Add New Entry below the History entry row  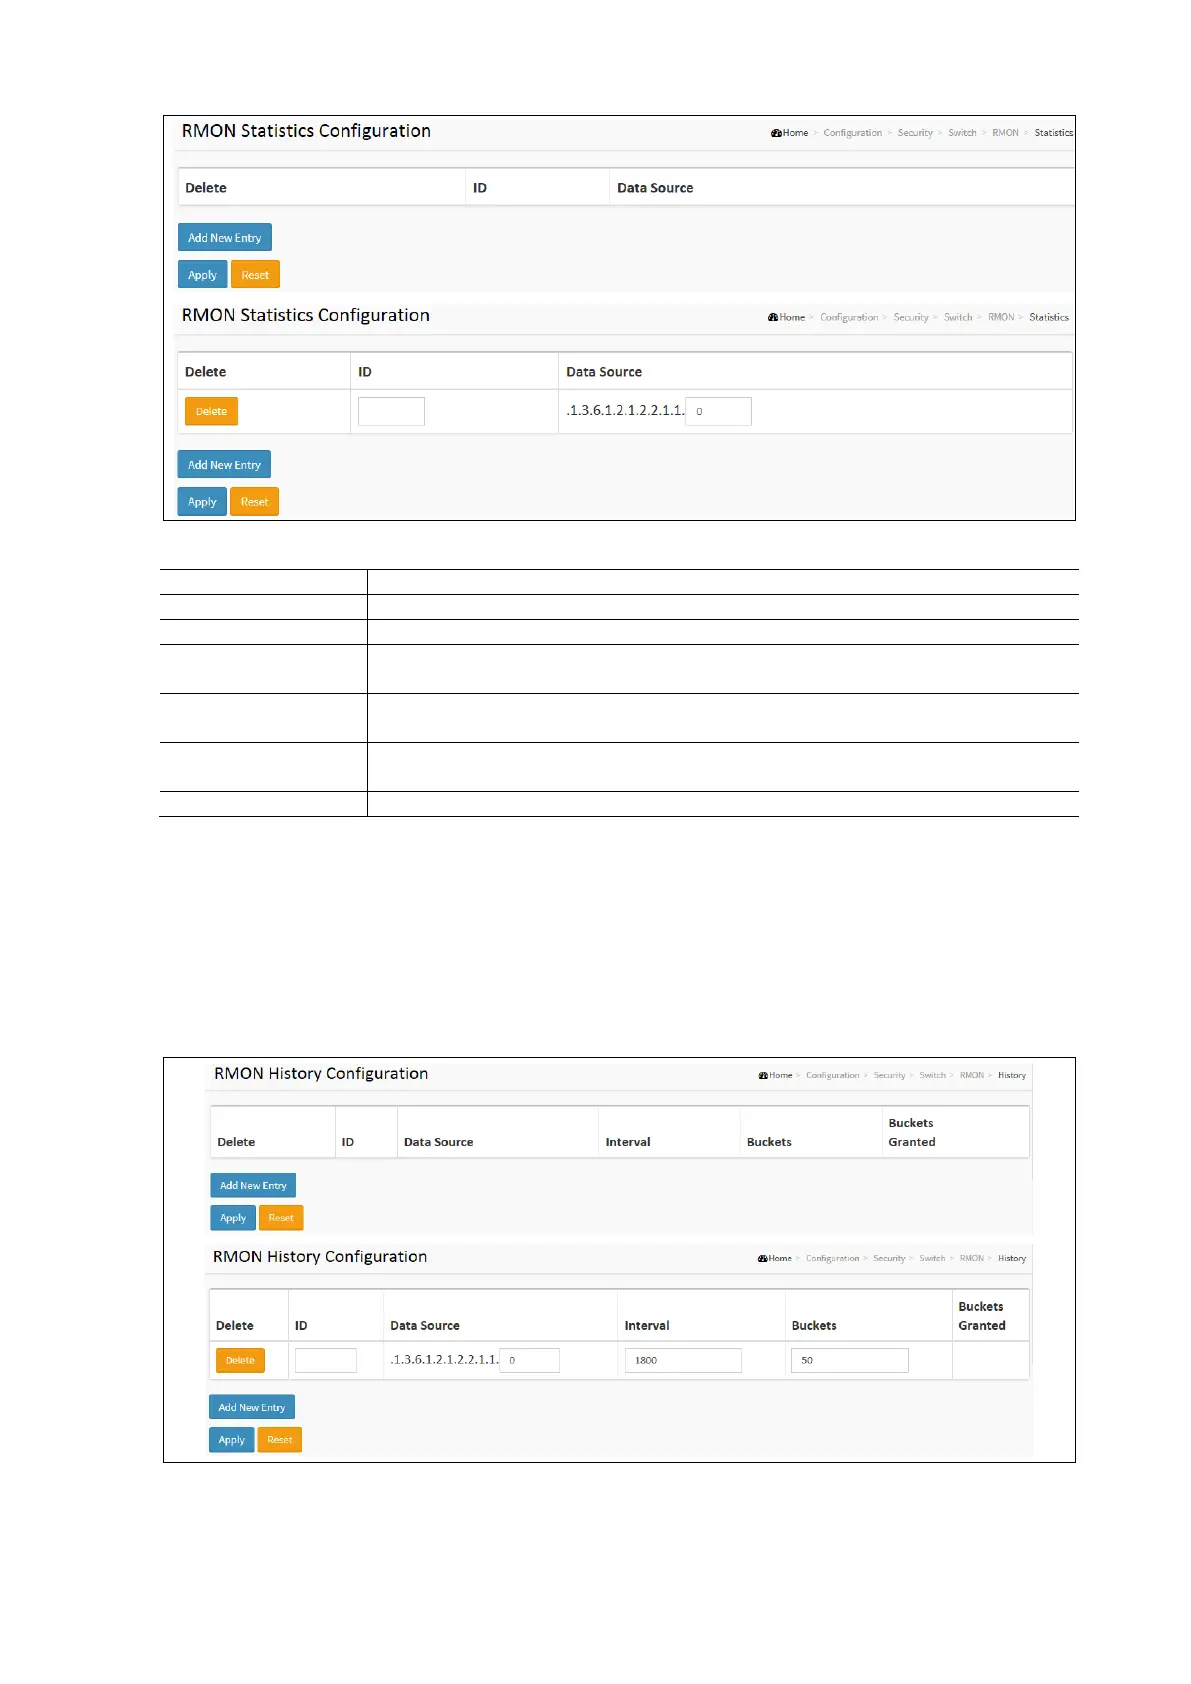point(252,1408)
